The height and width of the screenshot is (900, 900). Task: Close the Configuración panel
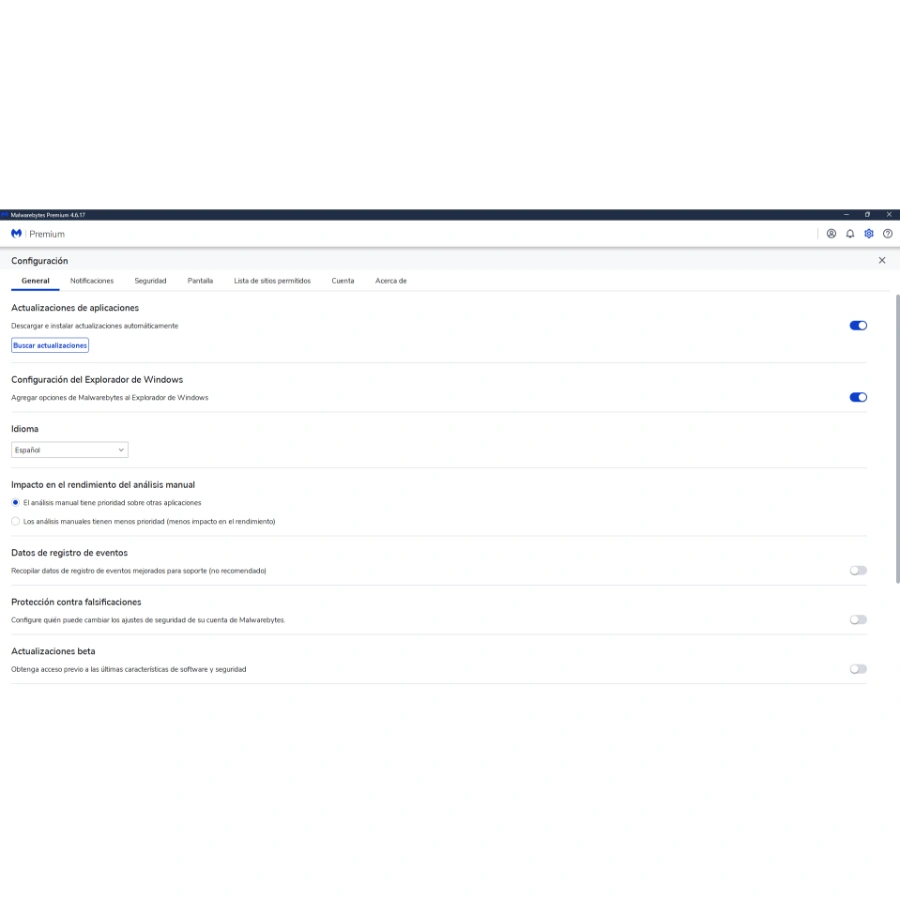tap(882, 260)
